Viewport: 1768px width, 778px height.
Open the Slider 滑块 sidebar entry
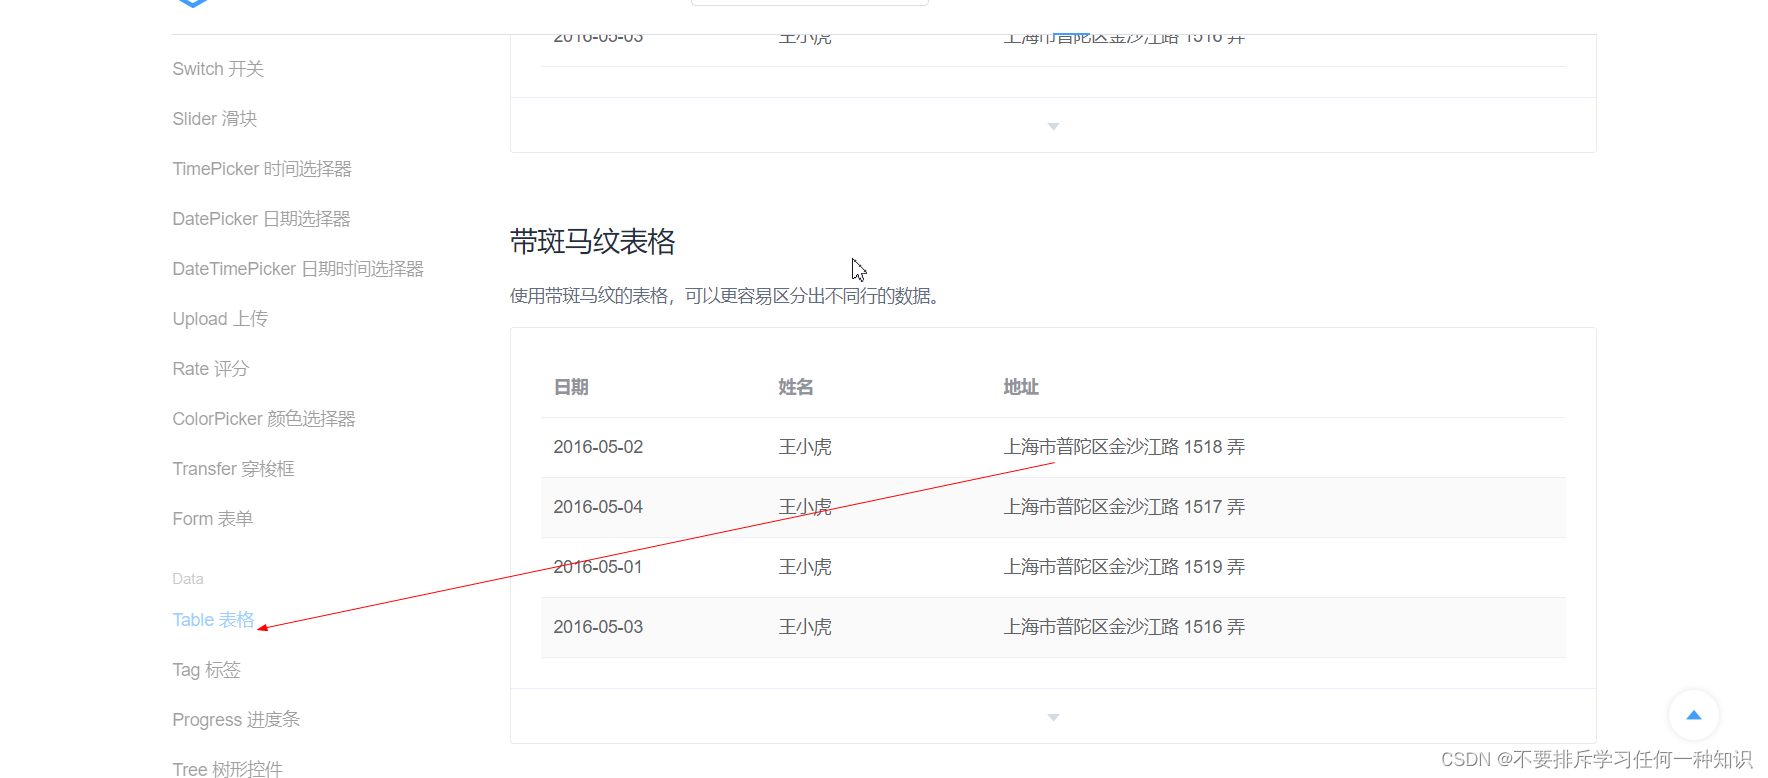pos(215,119)
